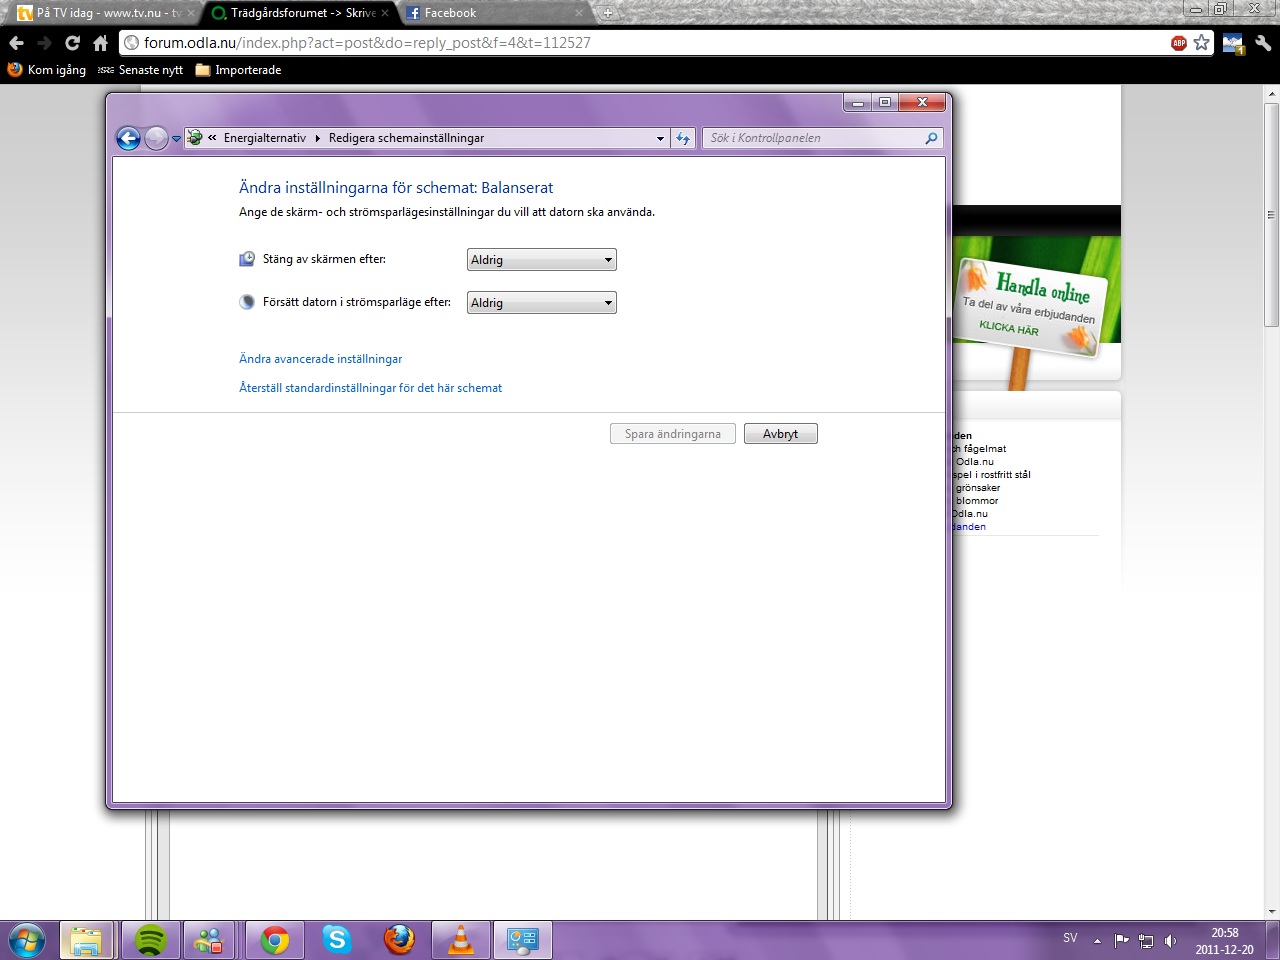
Task: Click 'Ändra avancerade inställningar' link
Action: click(x=320, y=359)
